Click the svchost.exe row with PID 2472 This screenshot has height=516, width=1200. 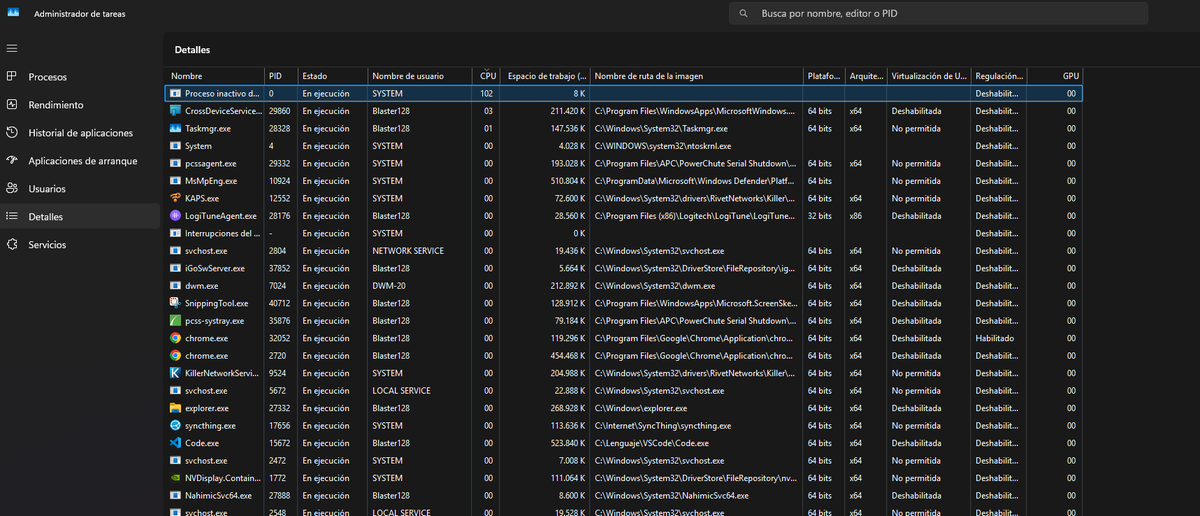click(623, 460)
